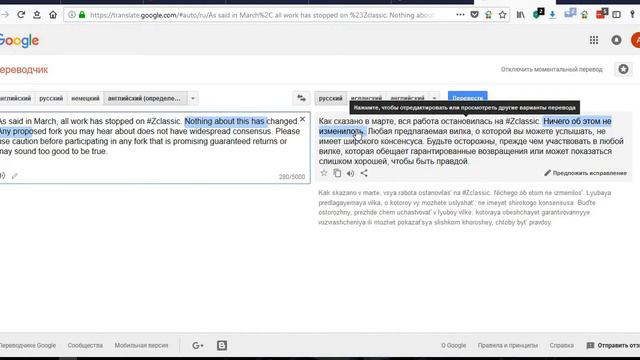The image size is (640, 360).
Task: Open the Сообщества footer link
Action: tap(85, 345)
